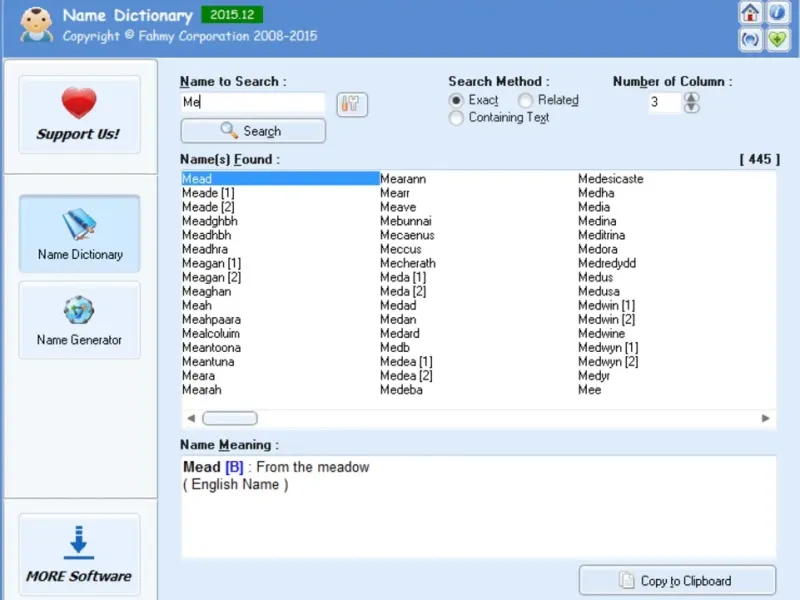Select the name Mecaenus
Screen dimensions: 800x600
tap(407, 235)
